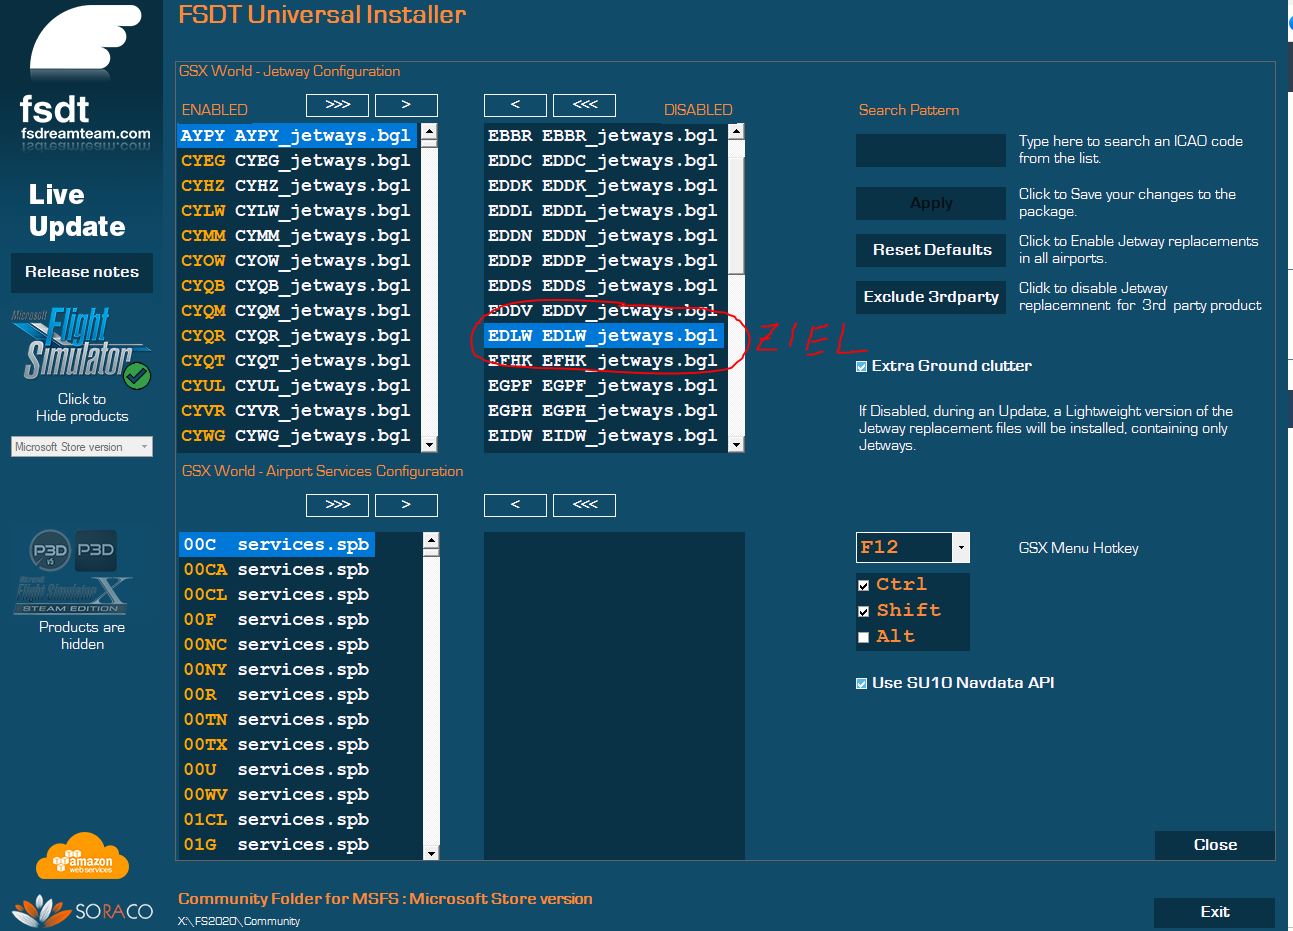Select 00NY services.spb entry
The height and width of the screenshot is (931, 1293).
(x=277, y=669)
